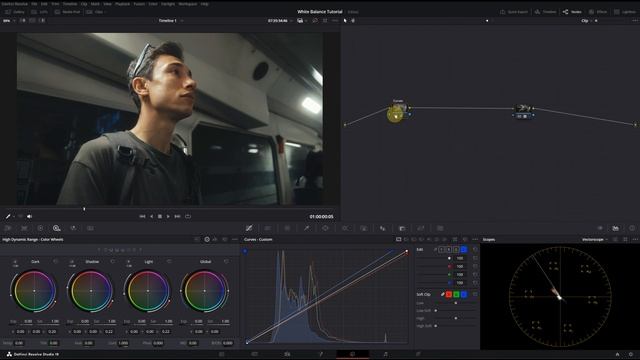640x360 pixels.
Task: Open the project manager home icon
Action: 617,354
